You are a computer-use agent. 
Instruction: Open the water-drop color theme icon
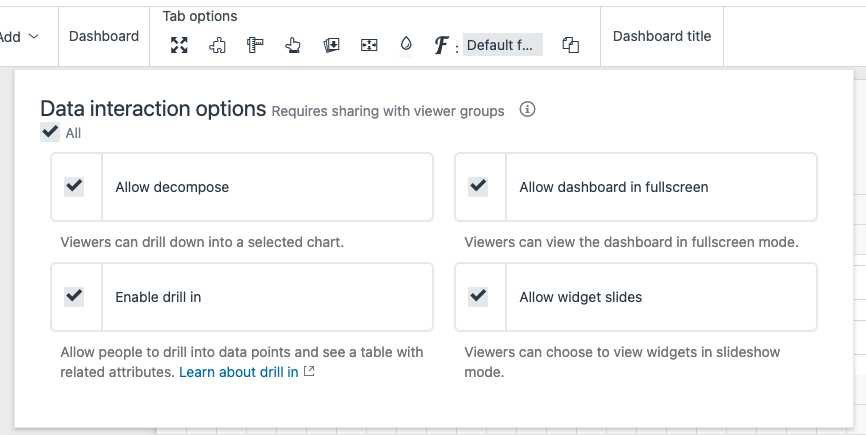click(x=406, y=45)
